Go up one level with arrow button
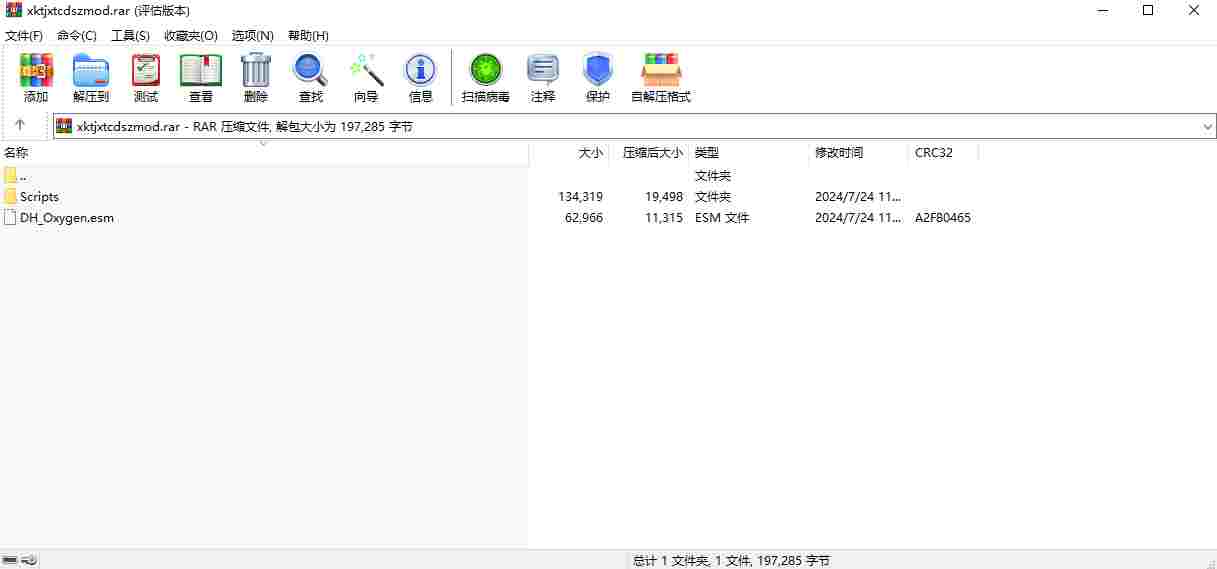 (x=20, y=125)
